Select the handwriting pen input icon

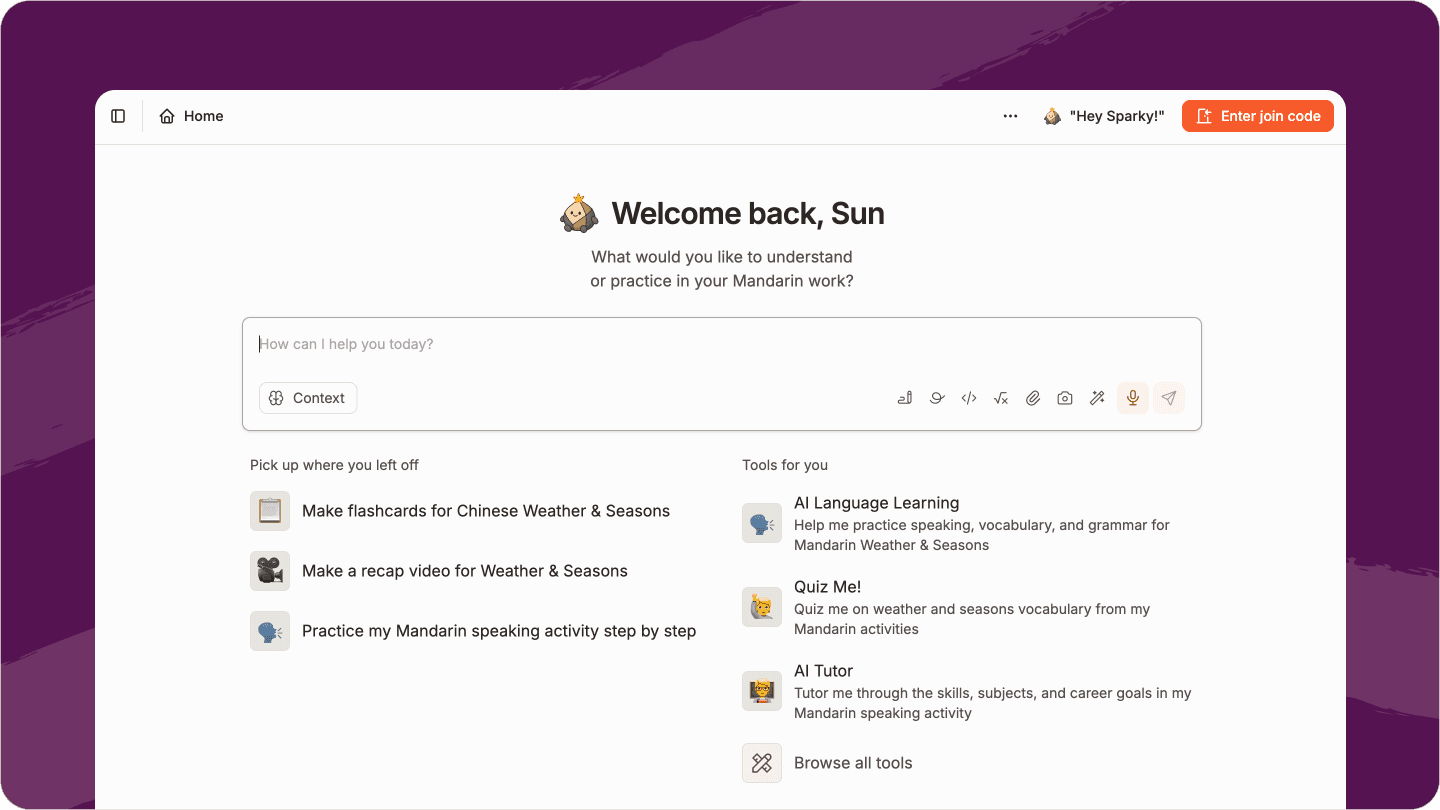(904, 398)
